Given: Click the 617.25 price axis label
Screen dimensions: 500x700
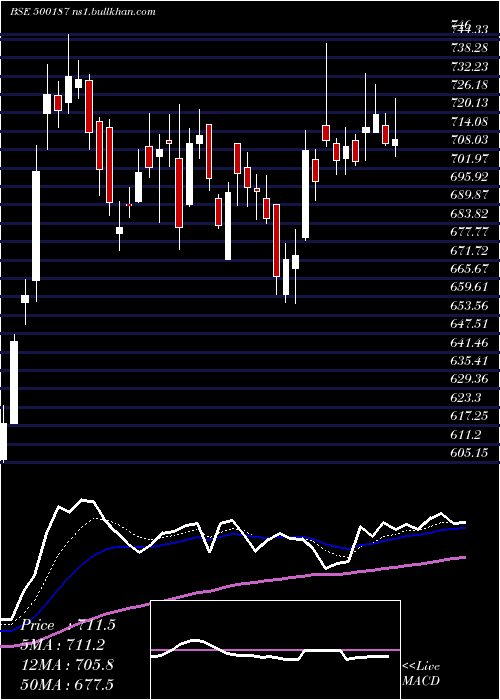Looking at the screenshot, I should pos(470,416).
